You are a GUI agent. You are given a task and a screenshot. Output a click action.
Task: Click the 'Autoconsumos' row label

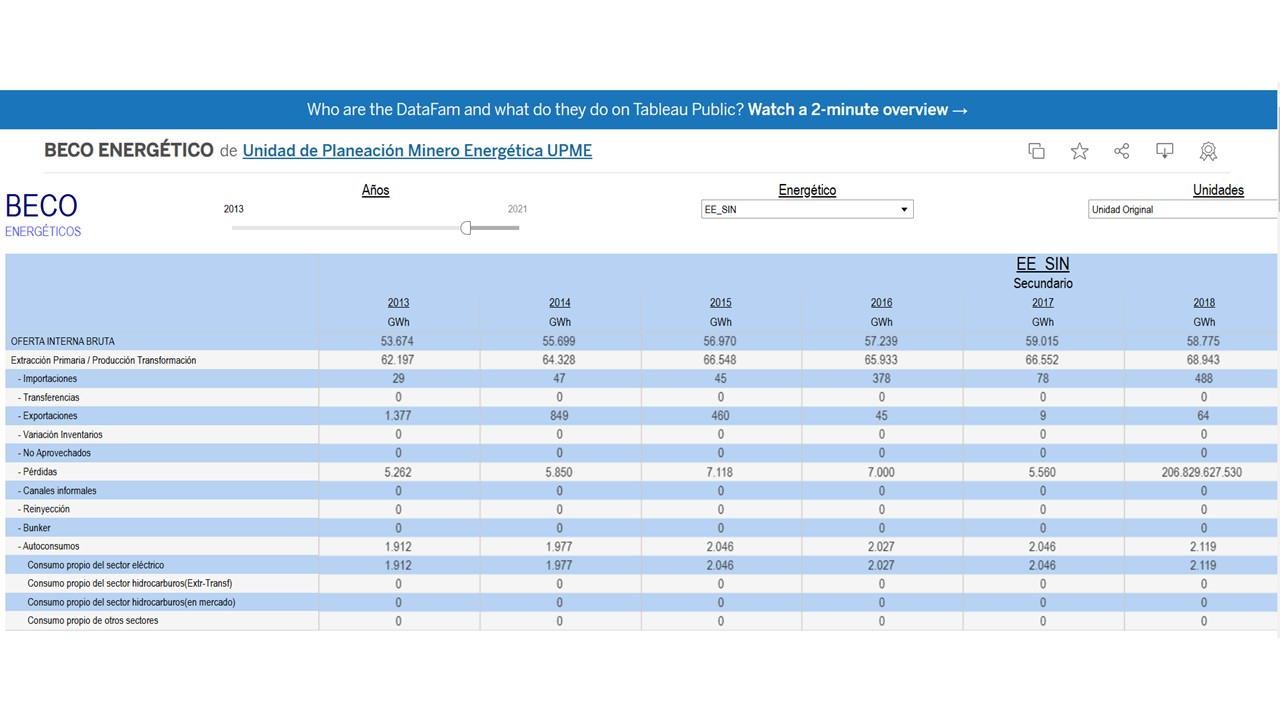(x=51, y=547)
